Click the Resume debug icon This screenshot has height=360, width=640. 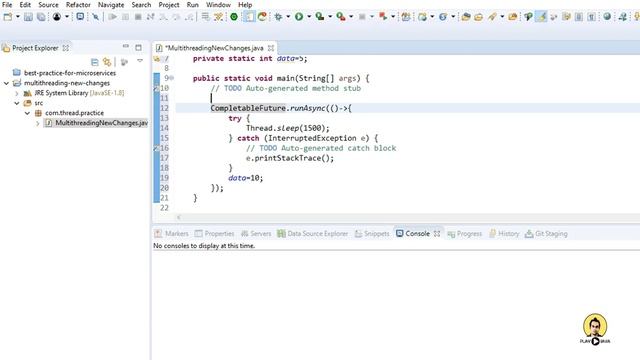point(112,17)
